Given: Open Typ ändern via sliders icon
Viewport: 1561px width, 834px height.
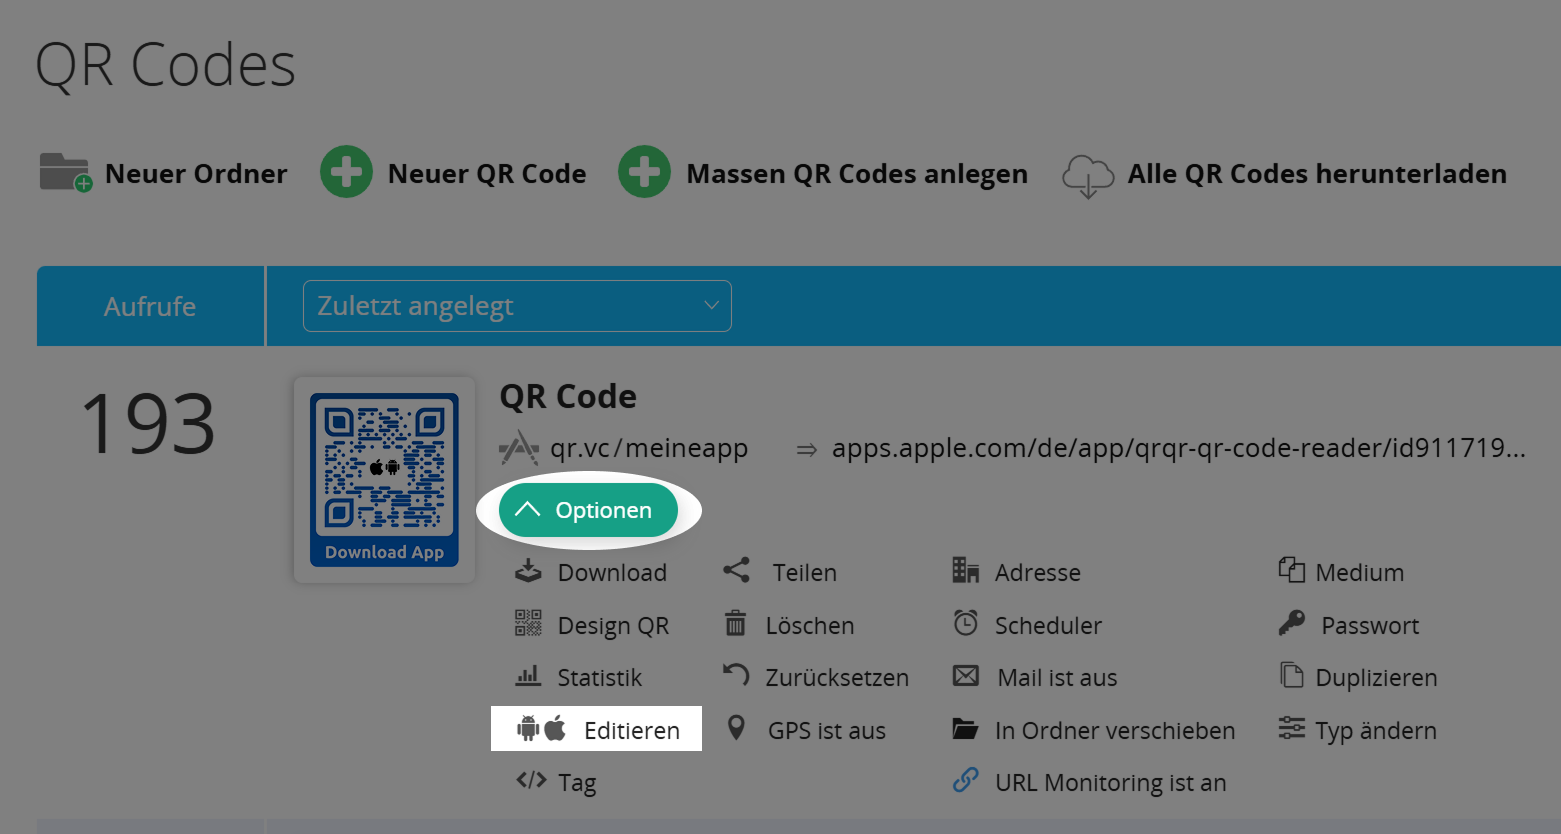Looking at the screenshot, I should (x=1292, y=729).
